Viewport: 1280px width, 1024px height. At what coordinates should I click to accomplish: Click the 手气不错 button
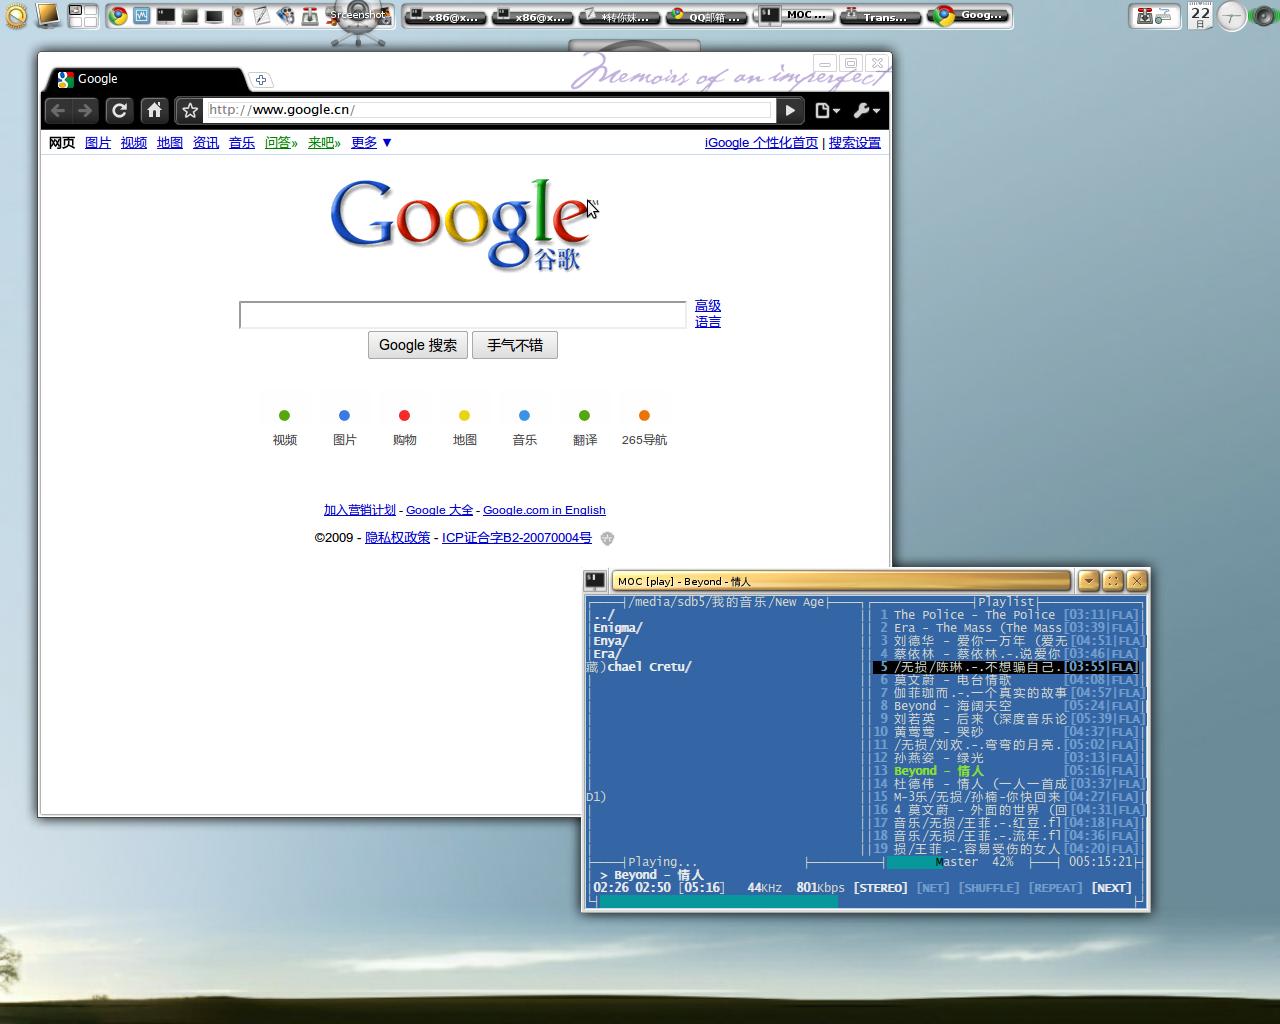(x=515, y=345)
